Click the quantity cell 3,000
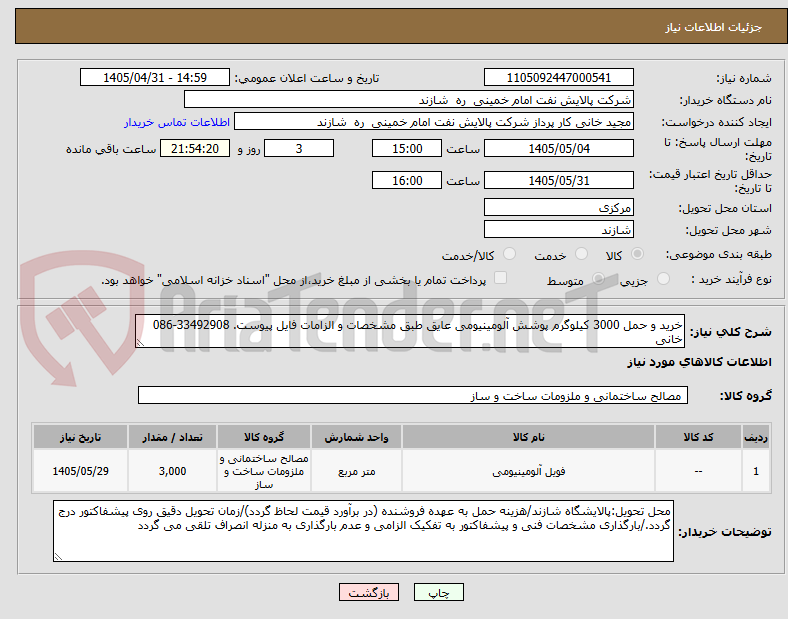The width and height of the screenshot is (788, 619). pos(172,471)
